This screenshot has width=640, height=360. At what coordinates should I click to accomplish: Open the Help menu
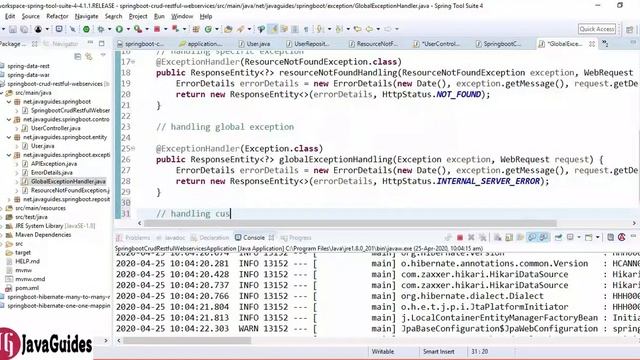206,16
